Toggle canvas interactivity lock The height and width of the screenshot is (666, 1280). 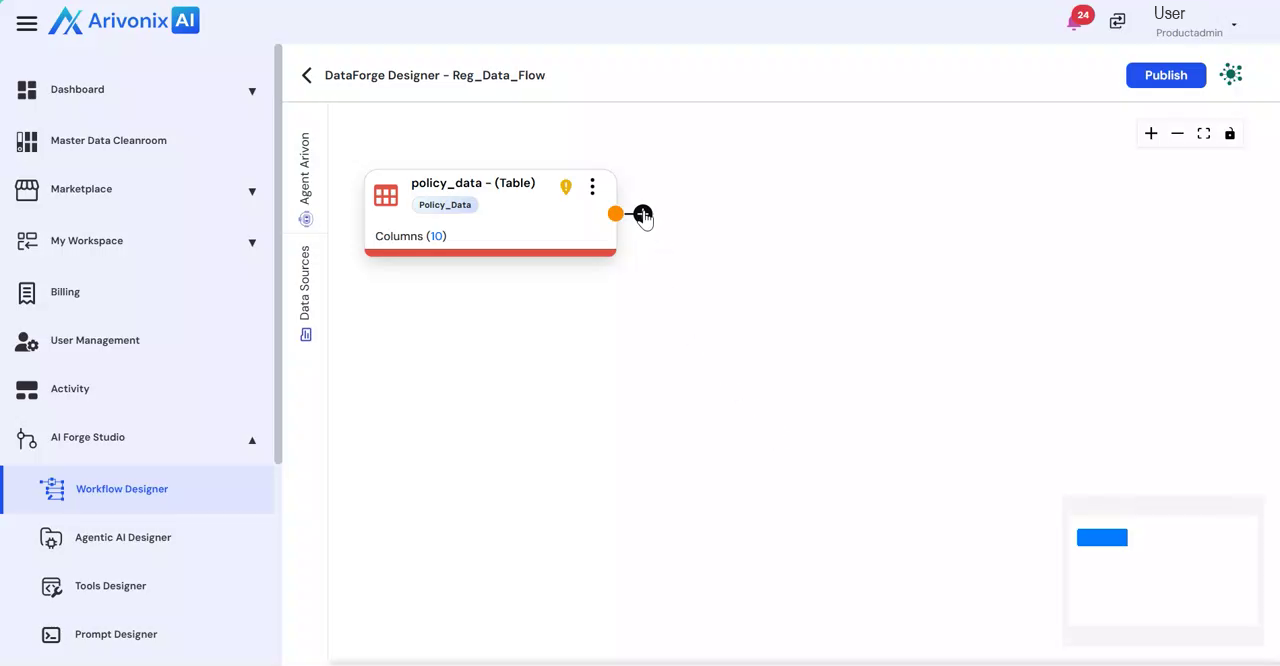[1230, 134]
